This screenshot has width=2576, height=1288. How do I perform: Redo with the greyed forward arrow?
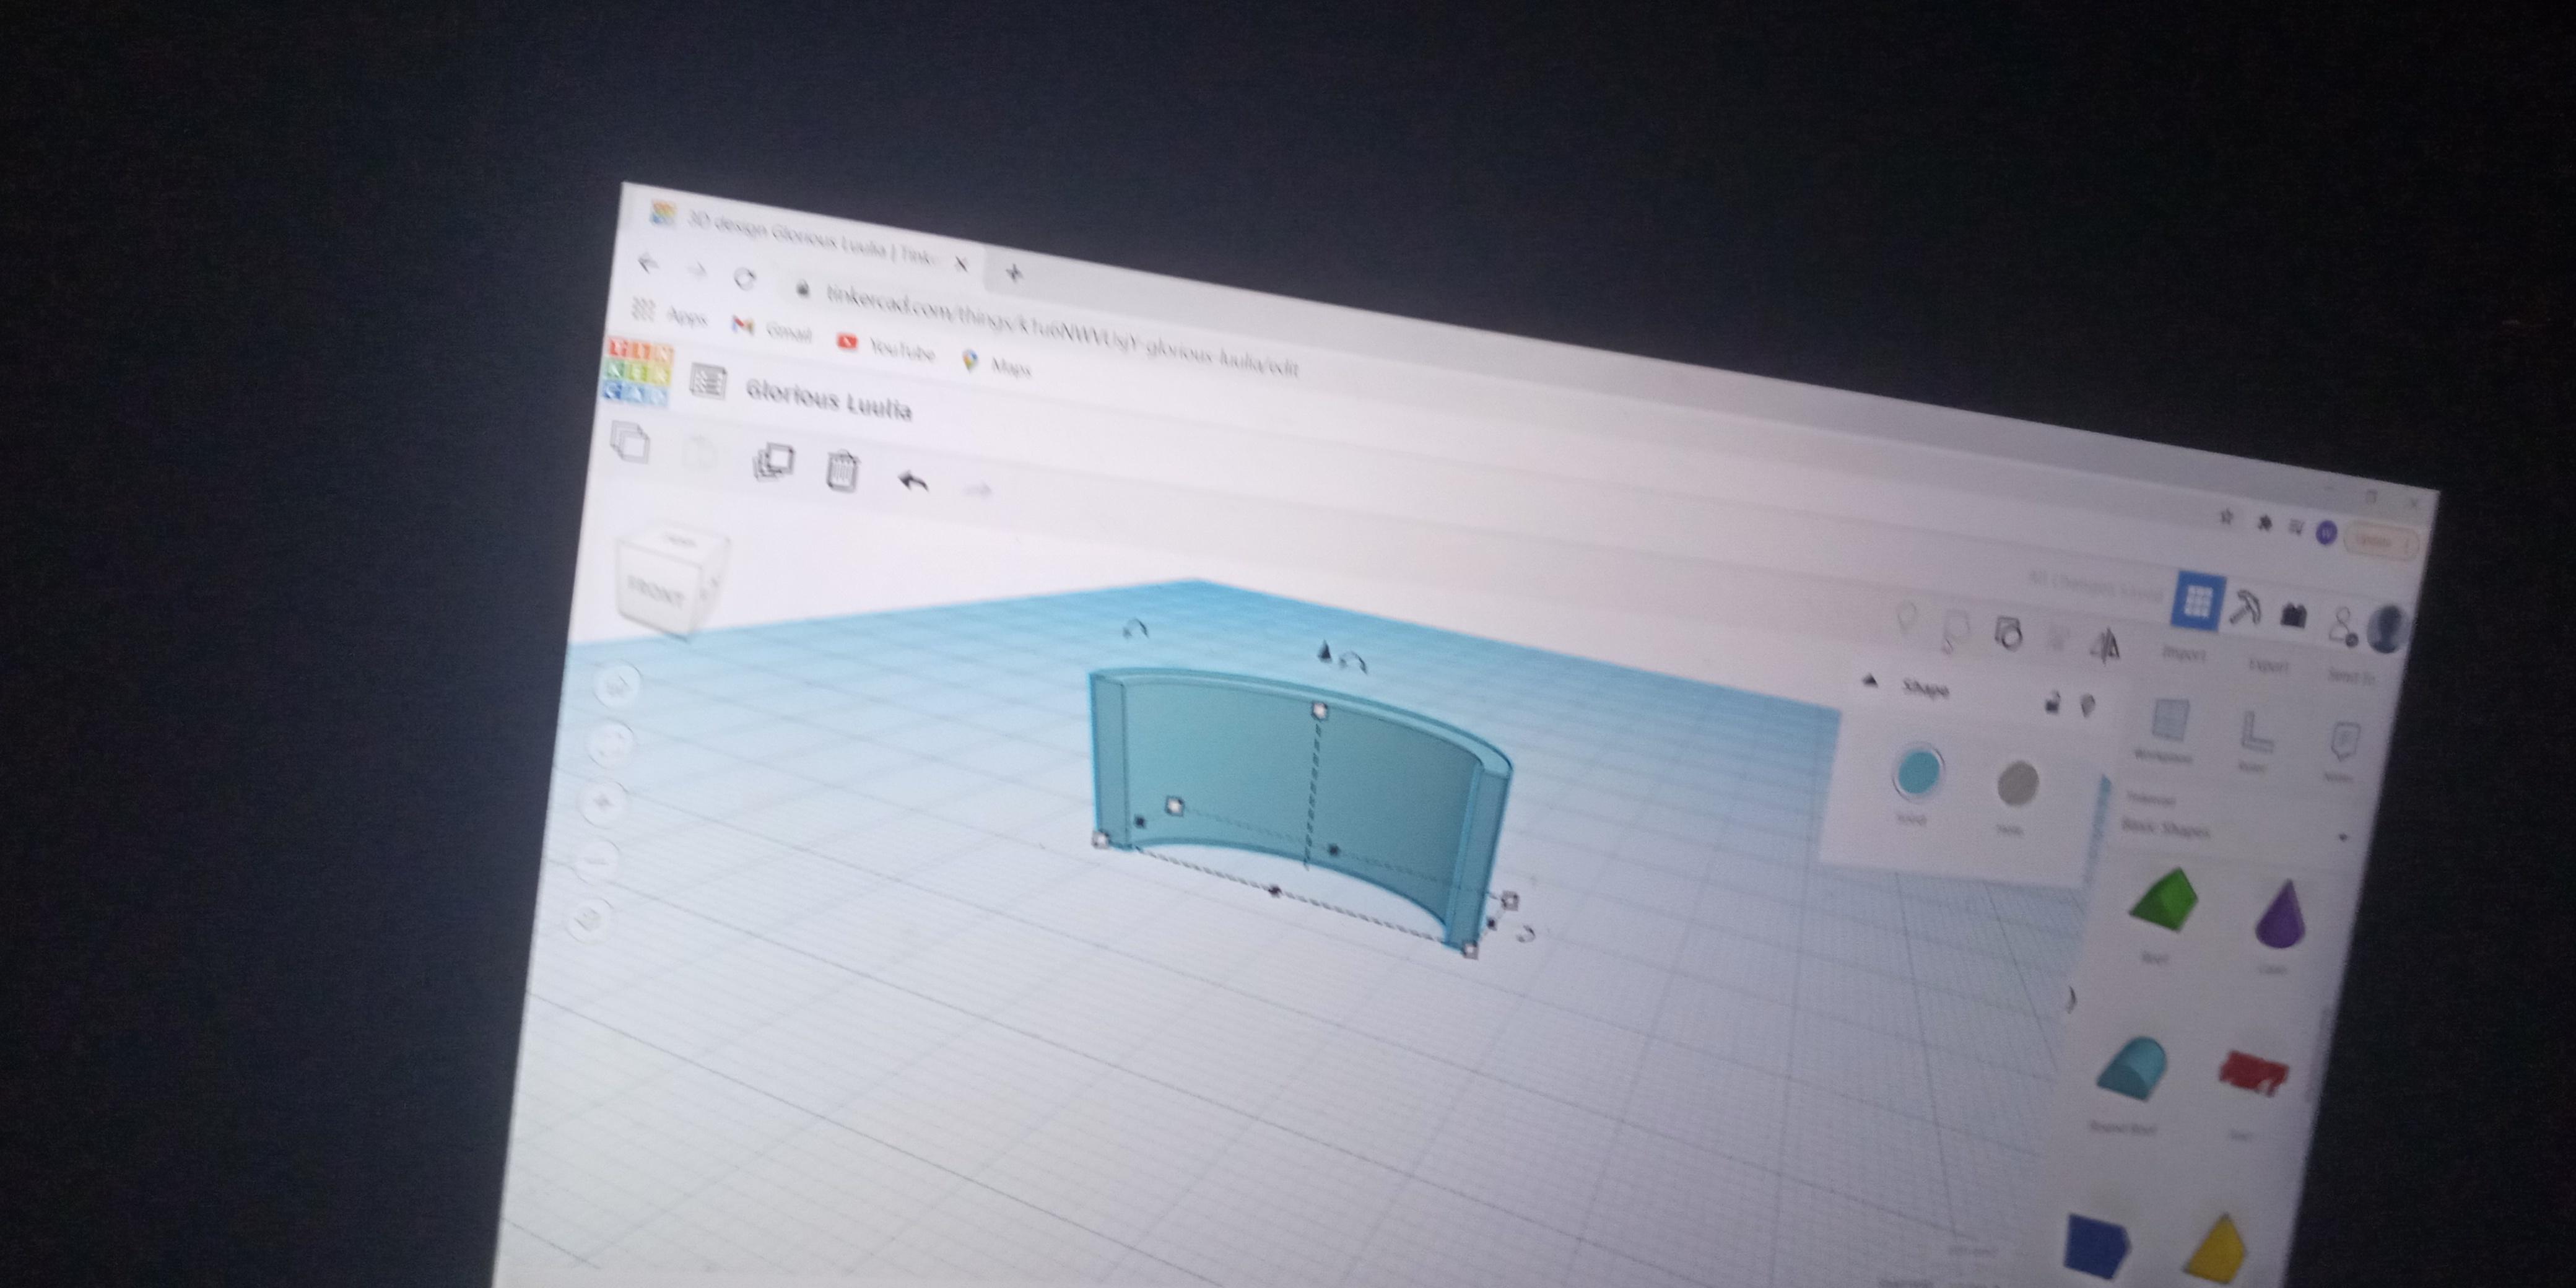(x=978, y=490)
